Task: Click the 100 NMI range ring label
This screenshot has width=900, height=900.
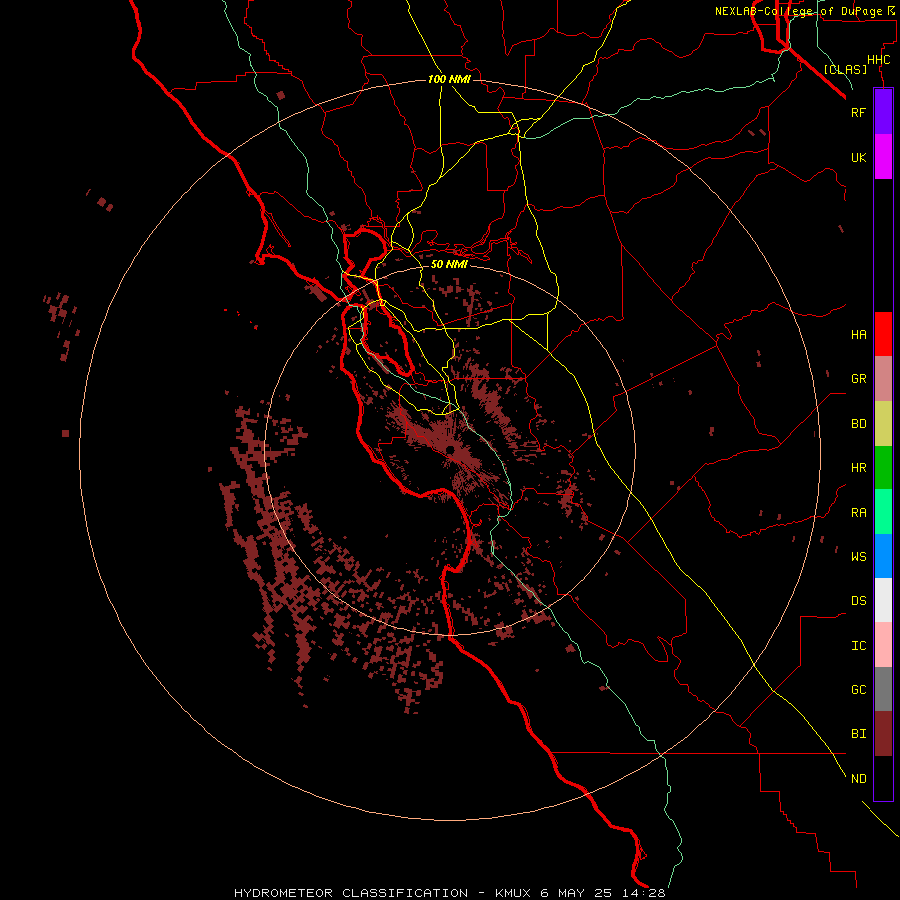Action: [449, 79]
